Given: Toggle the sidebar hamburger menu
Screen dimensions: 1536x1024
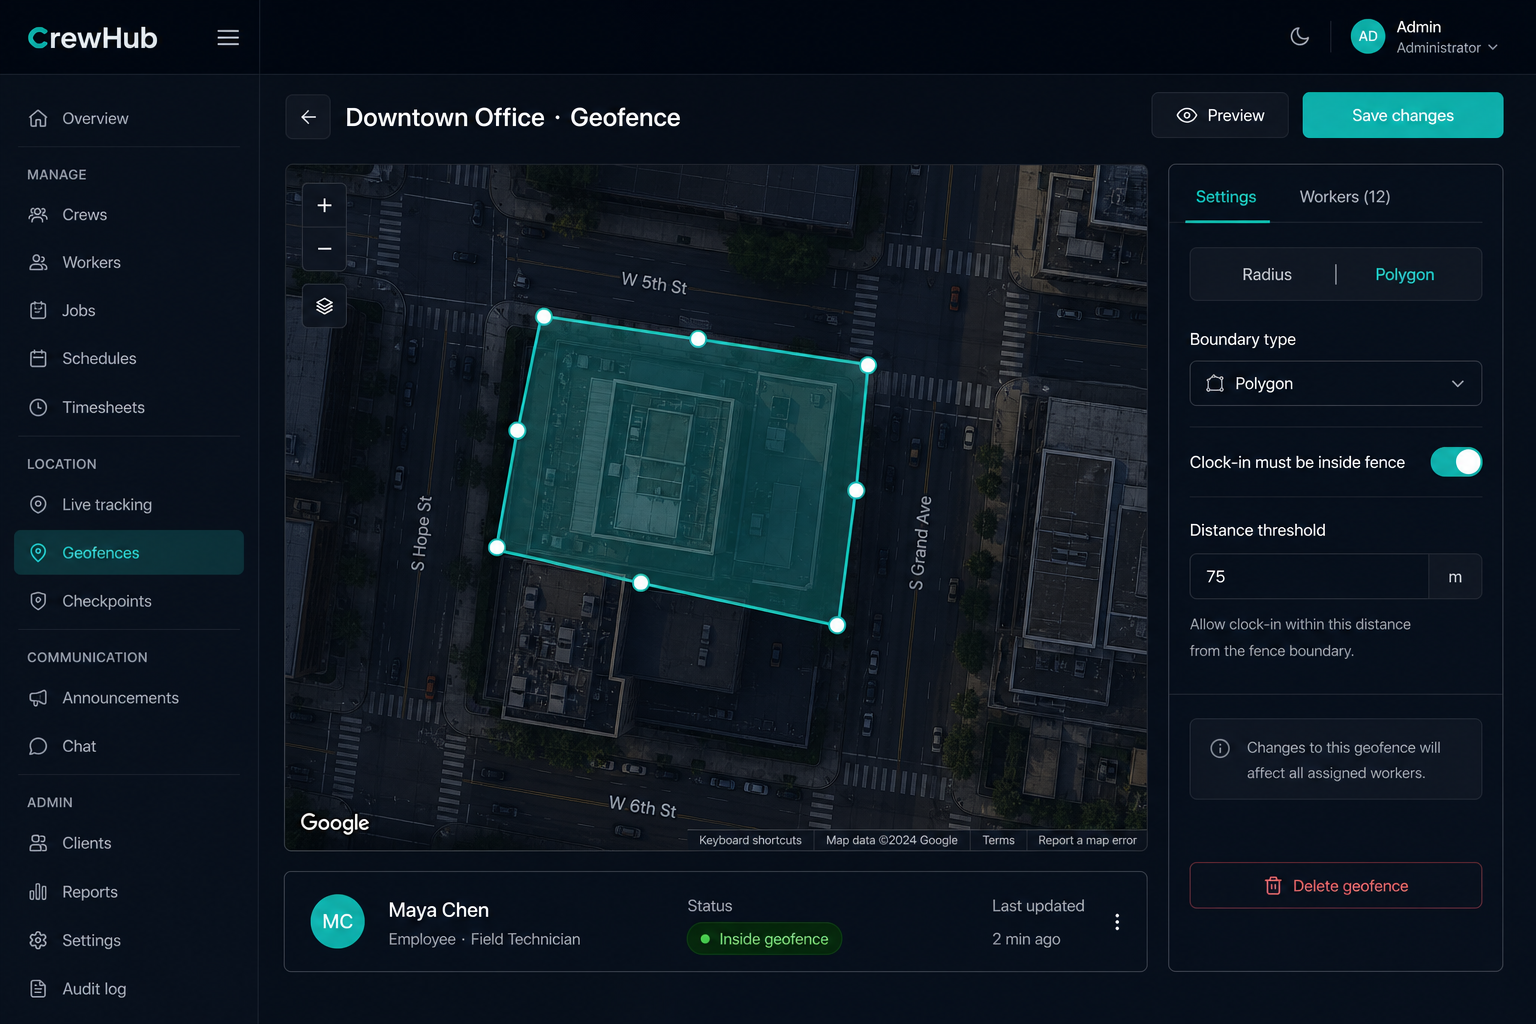Looking at the screenshot, I should pos(228,38).
